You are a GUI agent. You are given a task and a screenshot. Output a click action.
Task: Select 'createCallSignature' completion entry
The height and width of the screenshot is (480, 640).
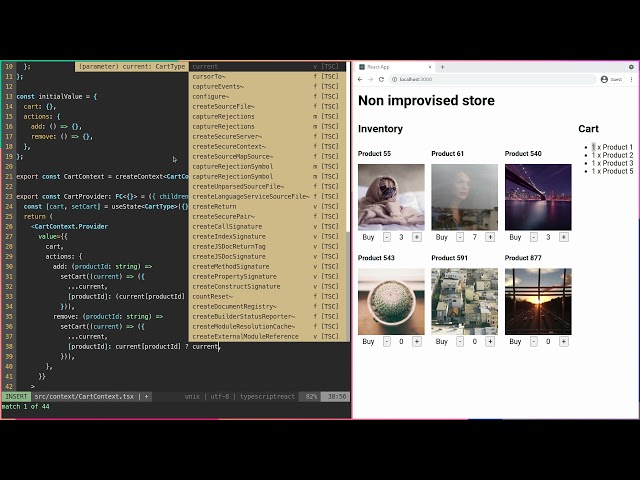(267, 227)
